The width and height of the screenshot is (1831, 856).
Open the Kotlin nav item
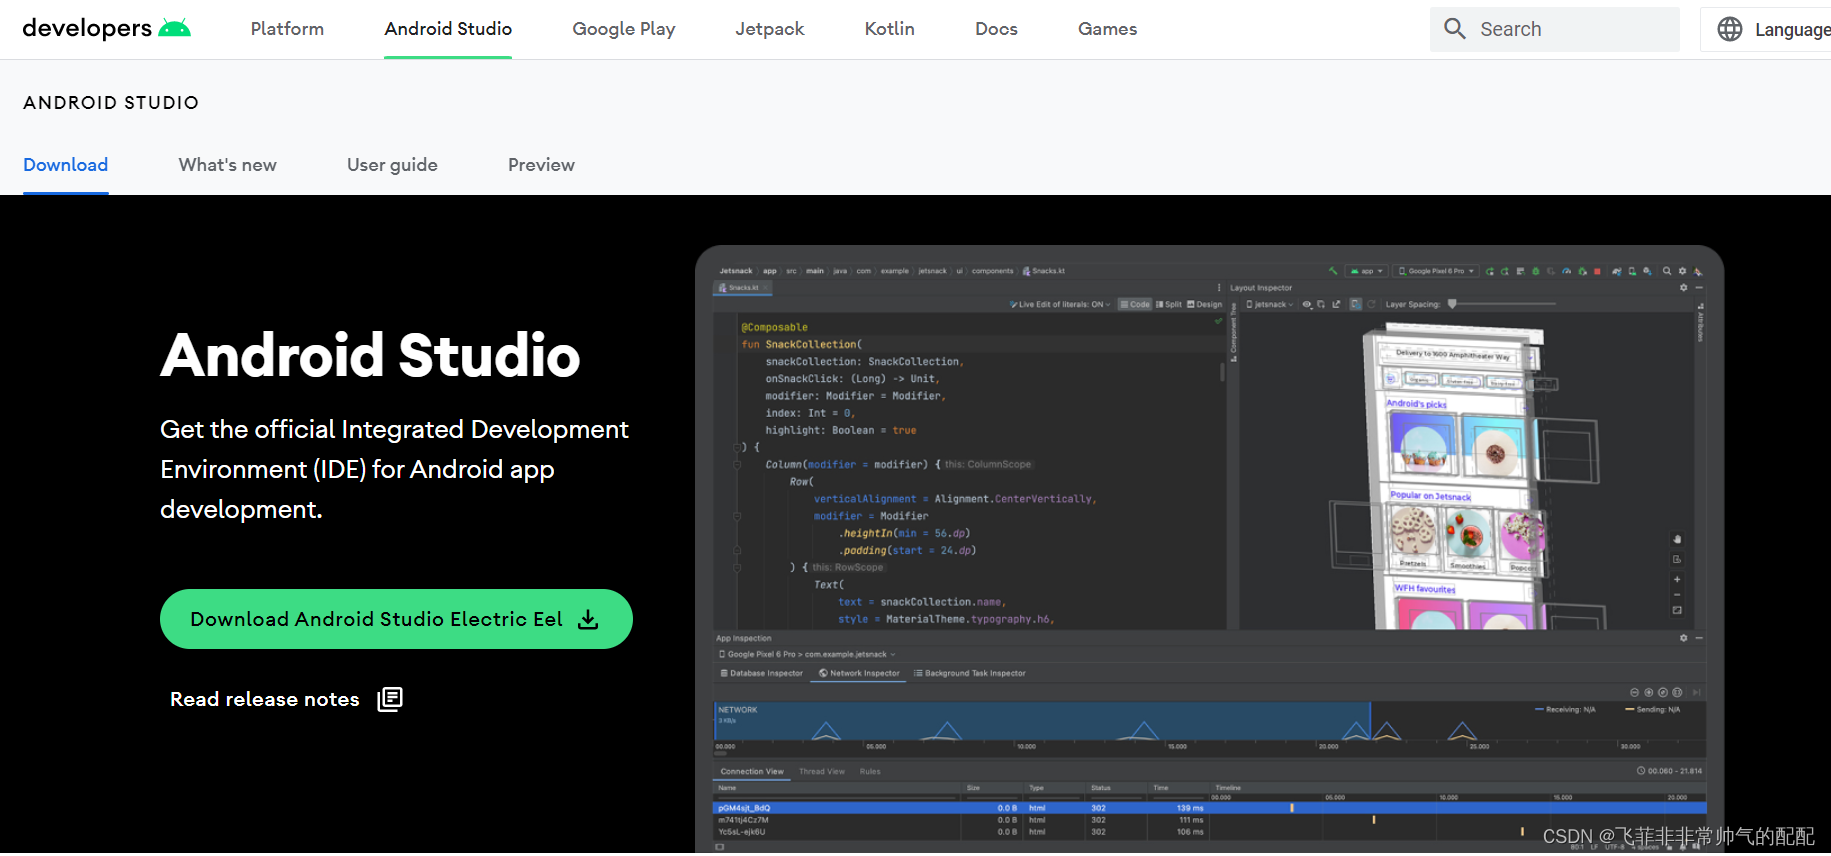point(890,29)
